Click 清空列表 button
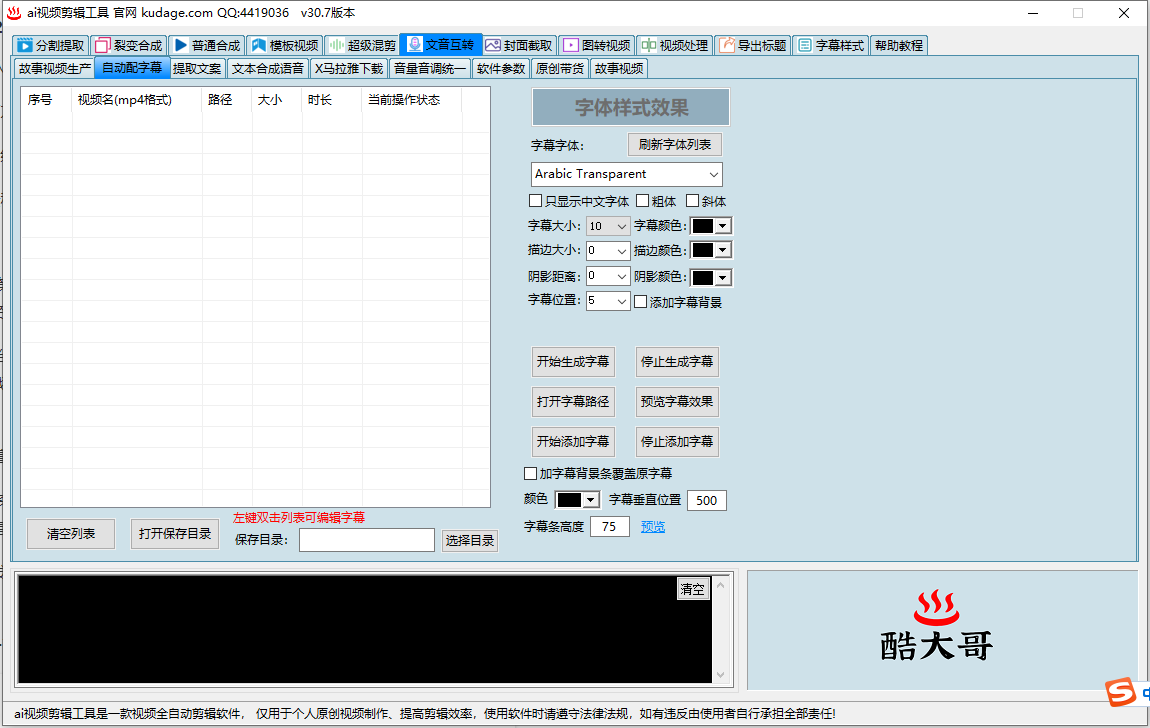Screen dimensions: 1150x728 (71, 534)
